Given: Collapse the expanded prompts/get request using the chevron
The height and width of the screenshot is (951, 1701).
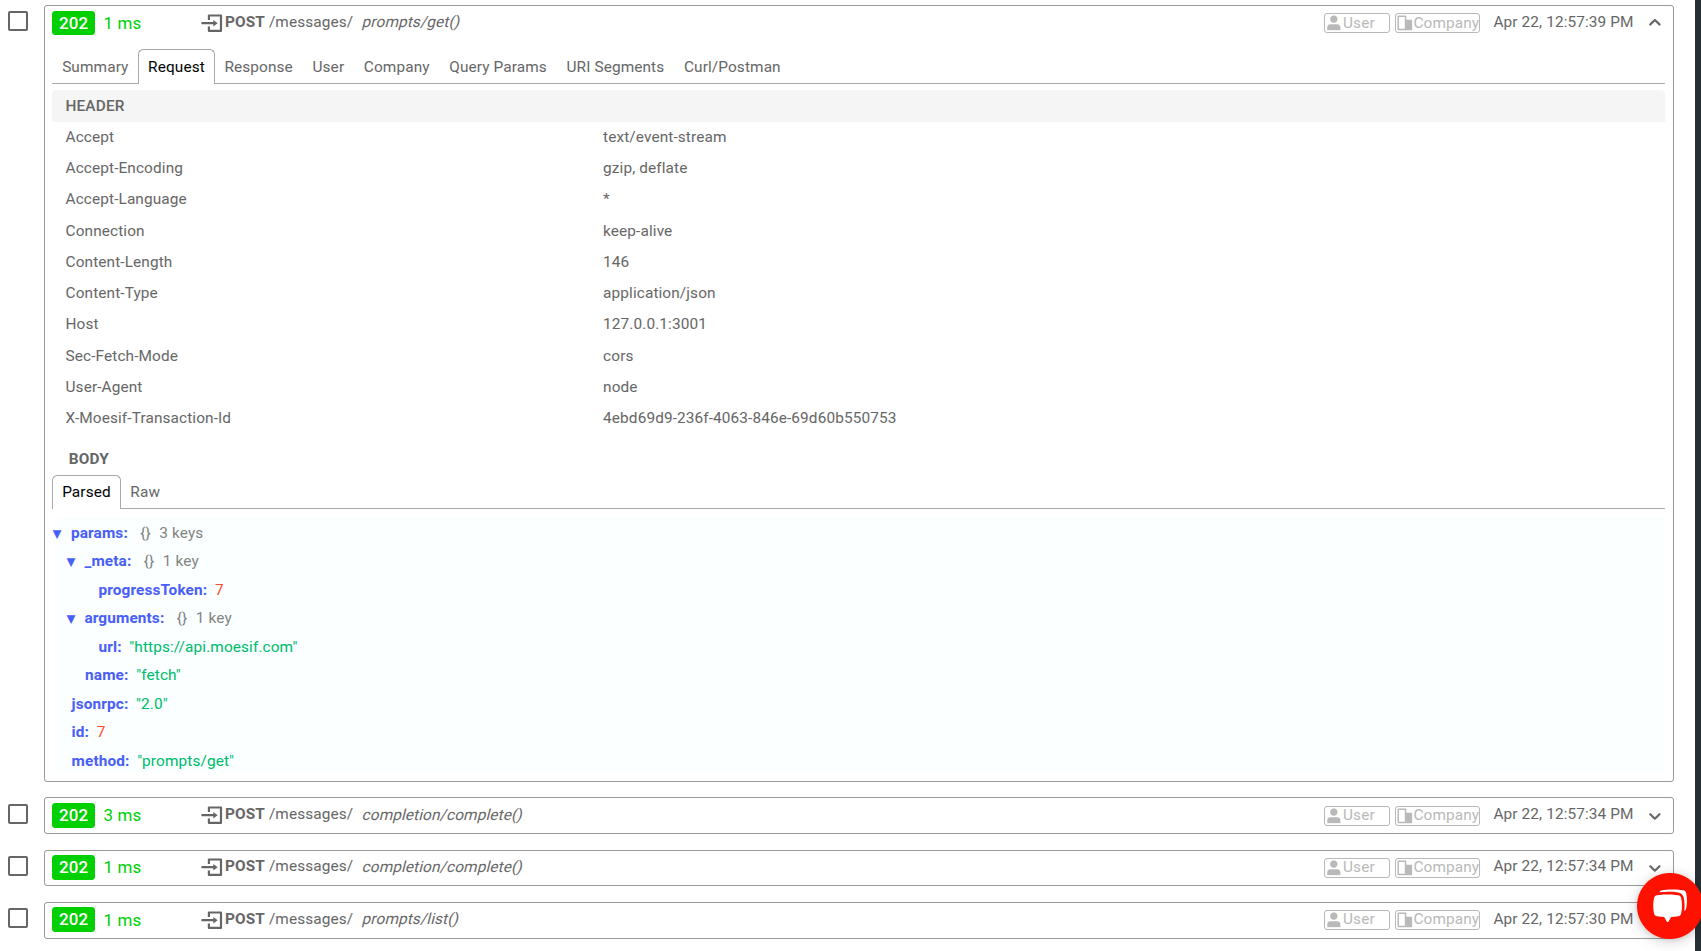Looking at the screenshot, I should pos(1655,21).
